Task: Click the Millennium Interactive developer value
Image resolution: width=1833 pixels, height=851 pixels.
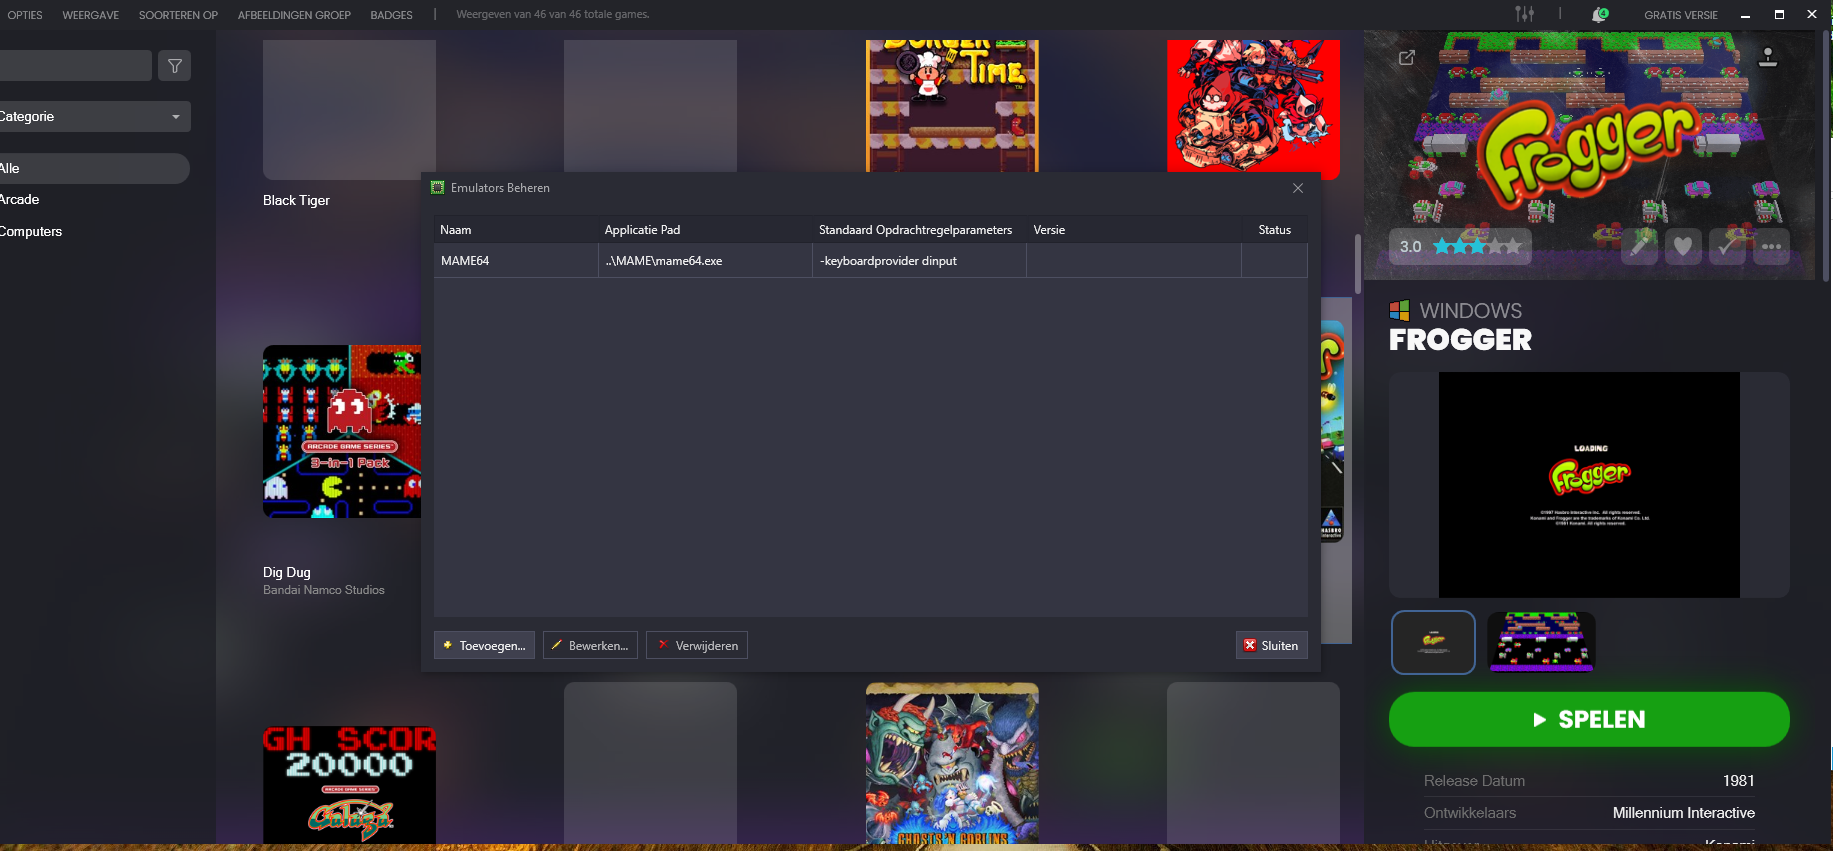Action: coord(1683,813)
